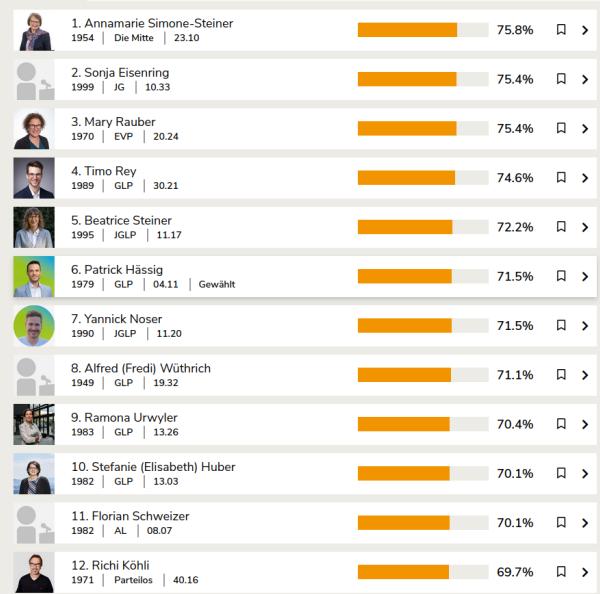Bookmark Florian Schweizer's entry
Image resolution: width=600 pixels, height=594 pixels.
point(561,522)
